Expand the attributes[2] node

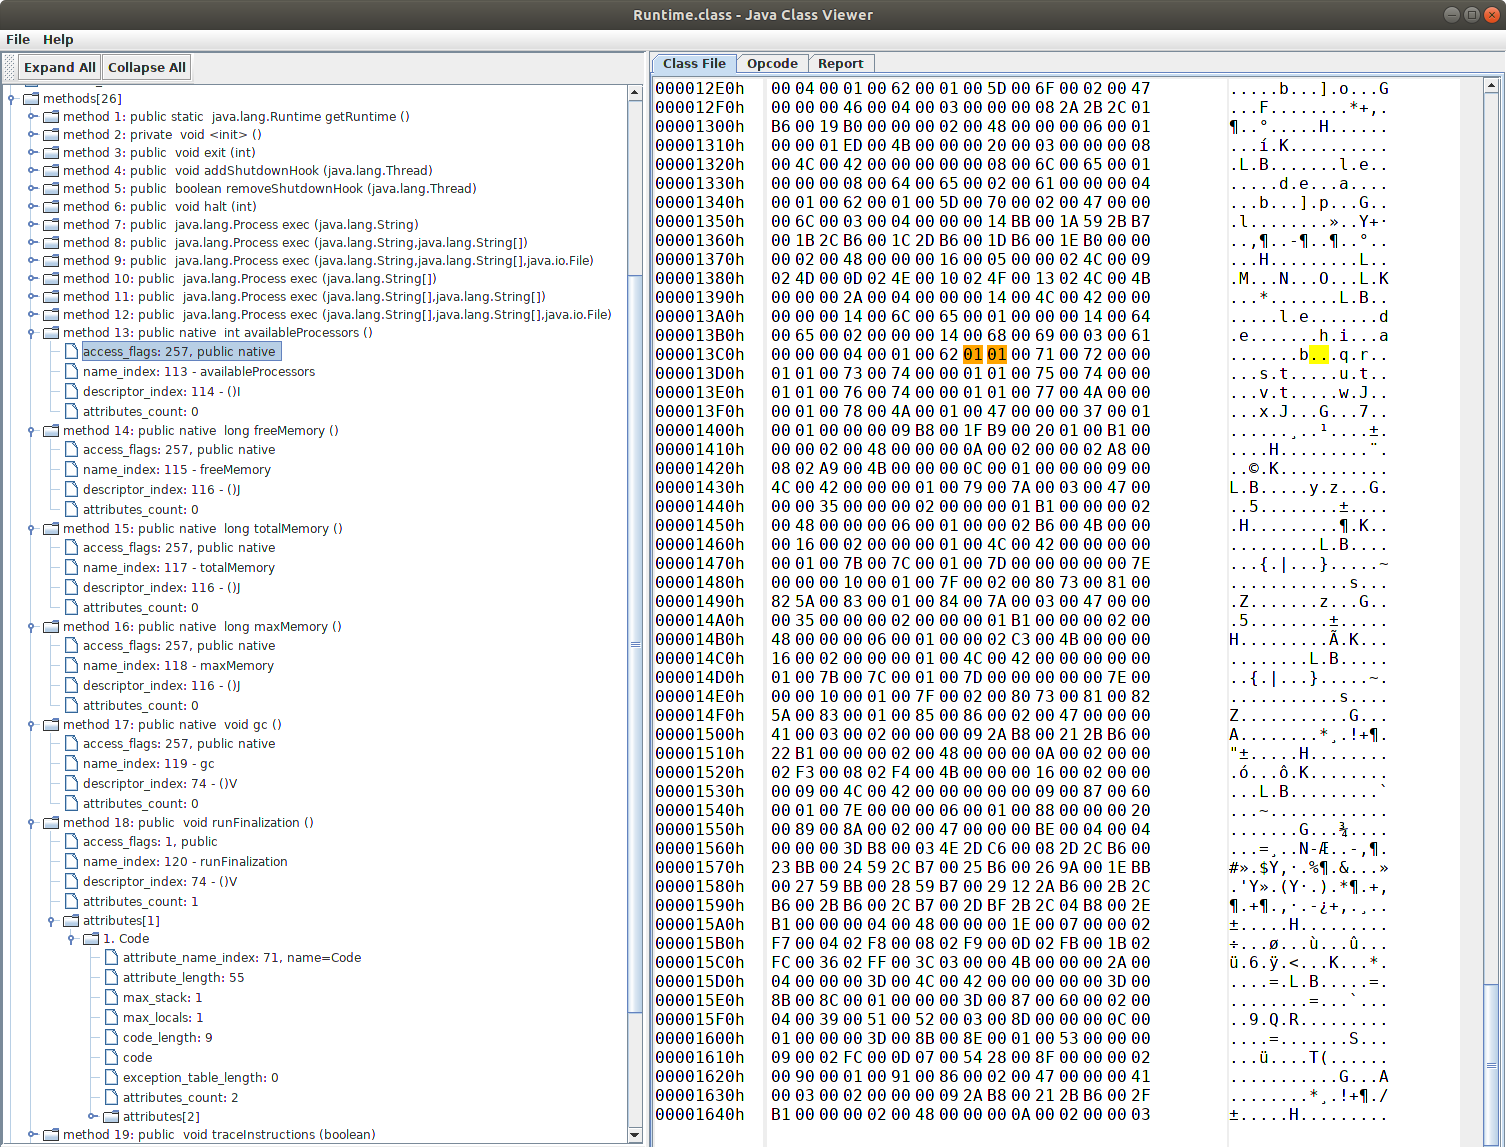(91, 1116)
